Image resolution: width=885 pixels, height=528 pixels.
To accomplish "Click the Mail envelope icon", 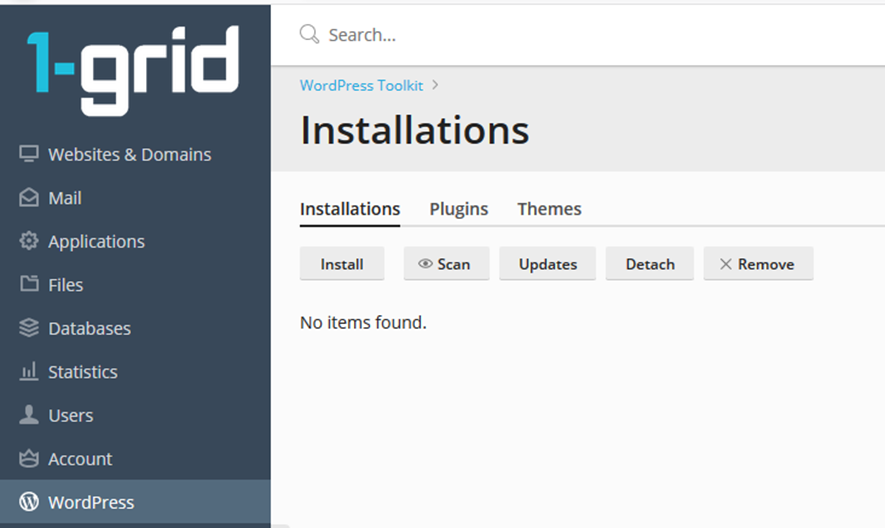I will click(x=29, y=198).
